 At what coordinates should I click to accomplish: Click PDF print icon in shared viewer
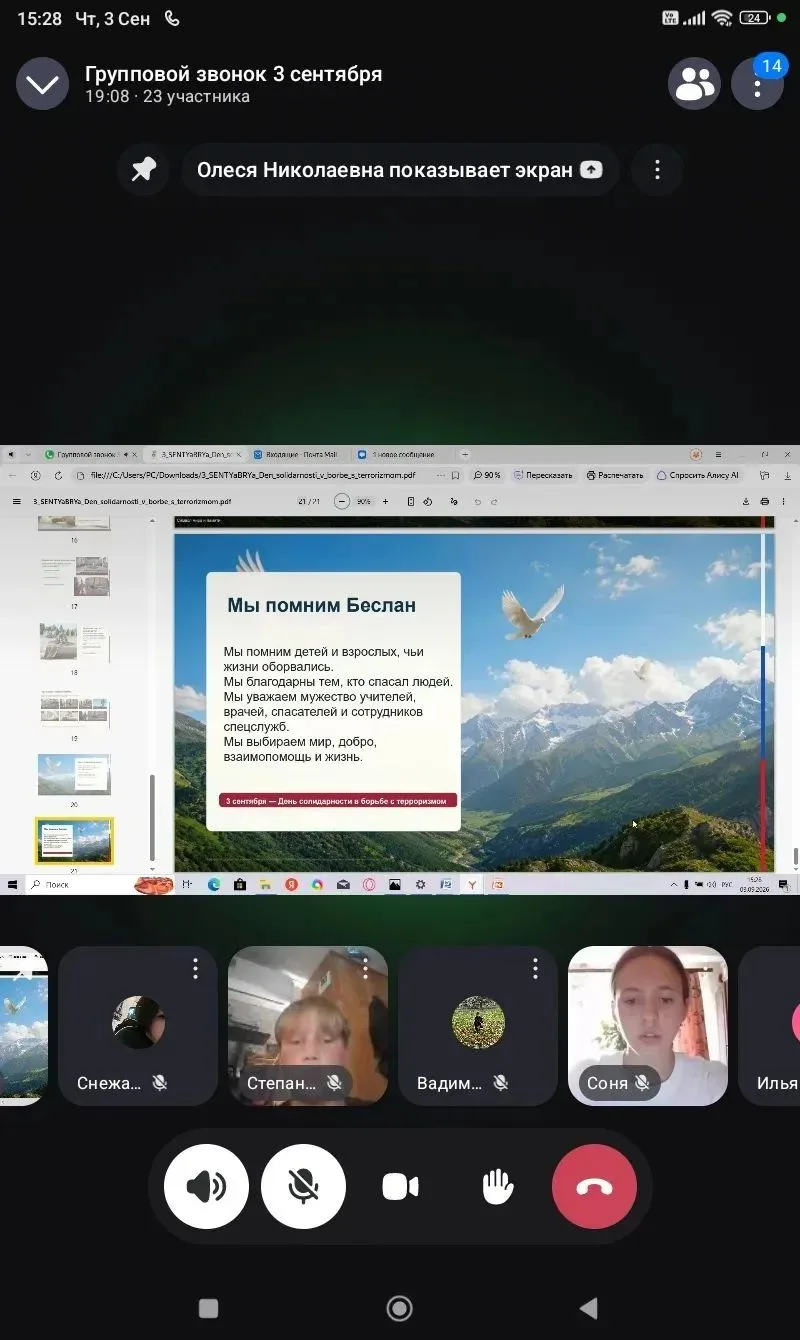coord(765,501)
